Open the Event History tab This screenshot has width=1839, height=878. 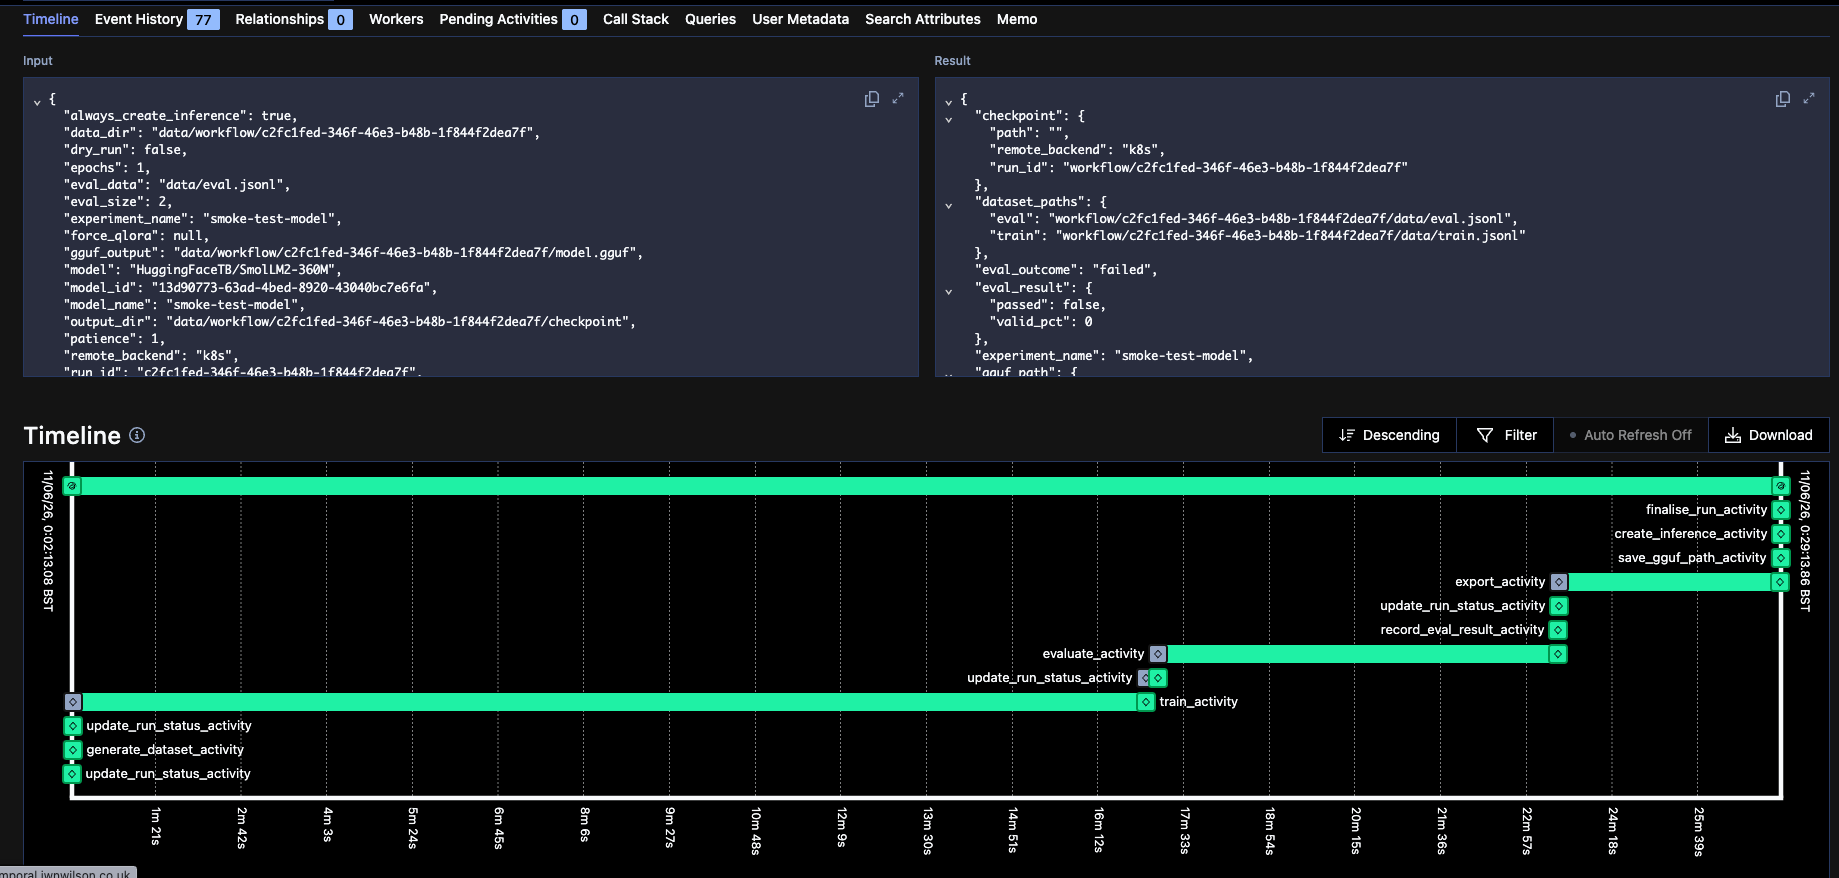click(157, 19)
